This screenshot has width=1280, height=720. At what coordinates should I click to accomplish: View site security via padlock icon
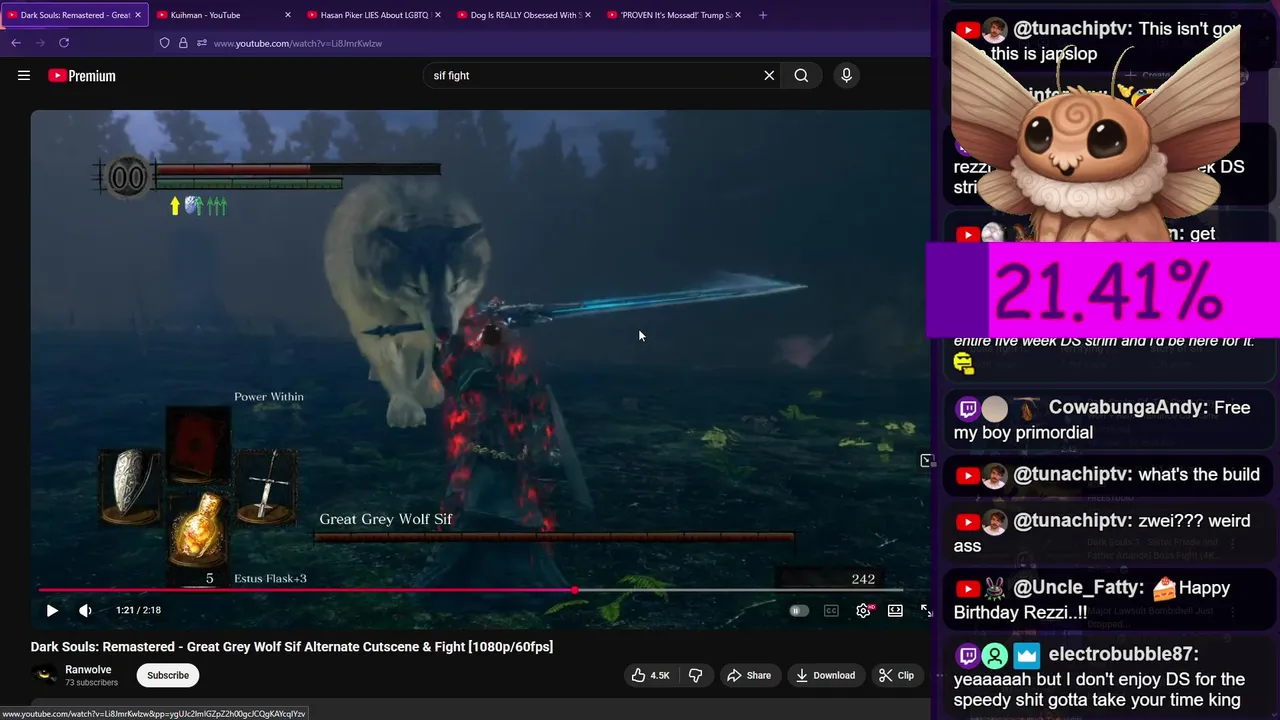click(x=183, y=43)
